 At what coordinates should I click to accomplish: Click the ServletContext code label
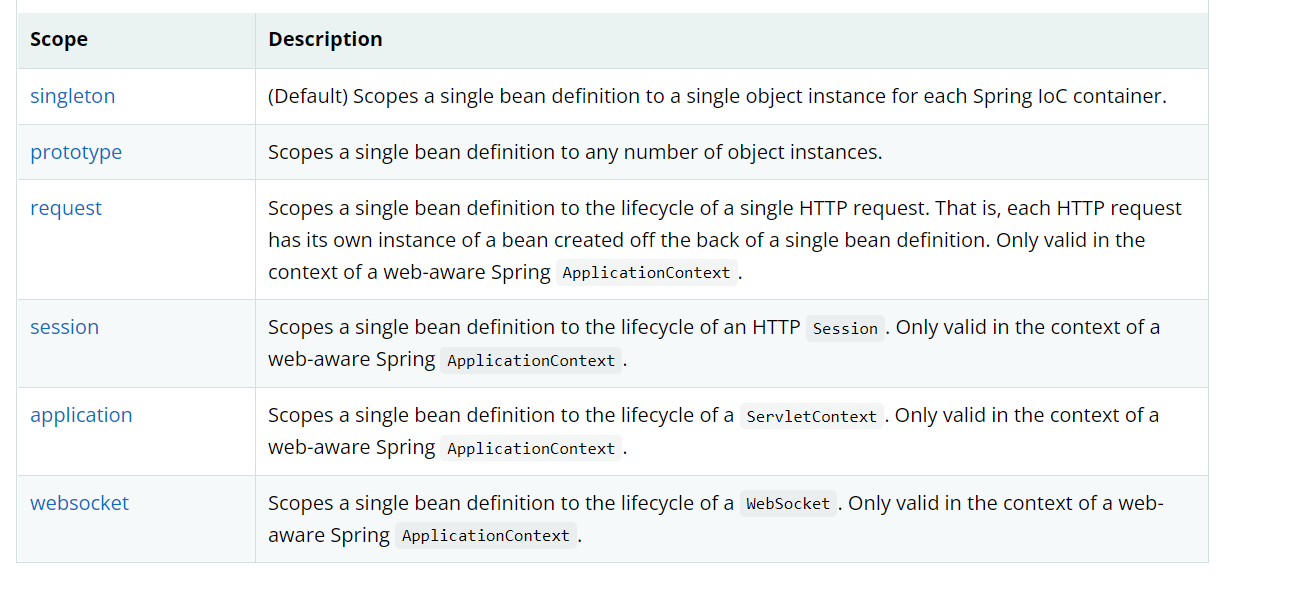[811, 416]
